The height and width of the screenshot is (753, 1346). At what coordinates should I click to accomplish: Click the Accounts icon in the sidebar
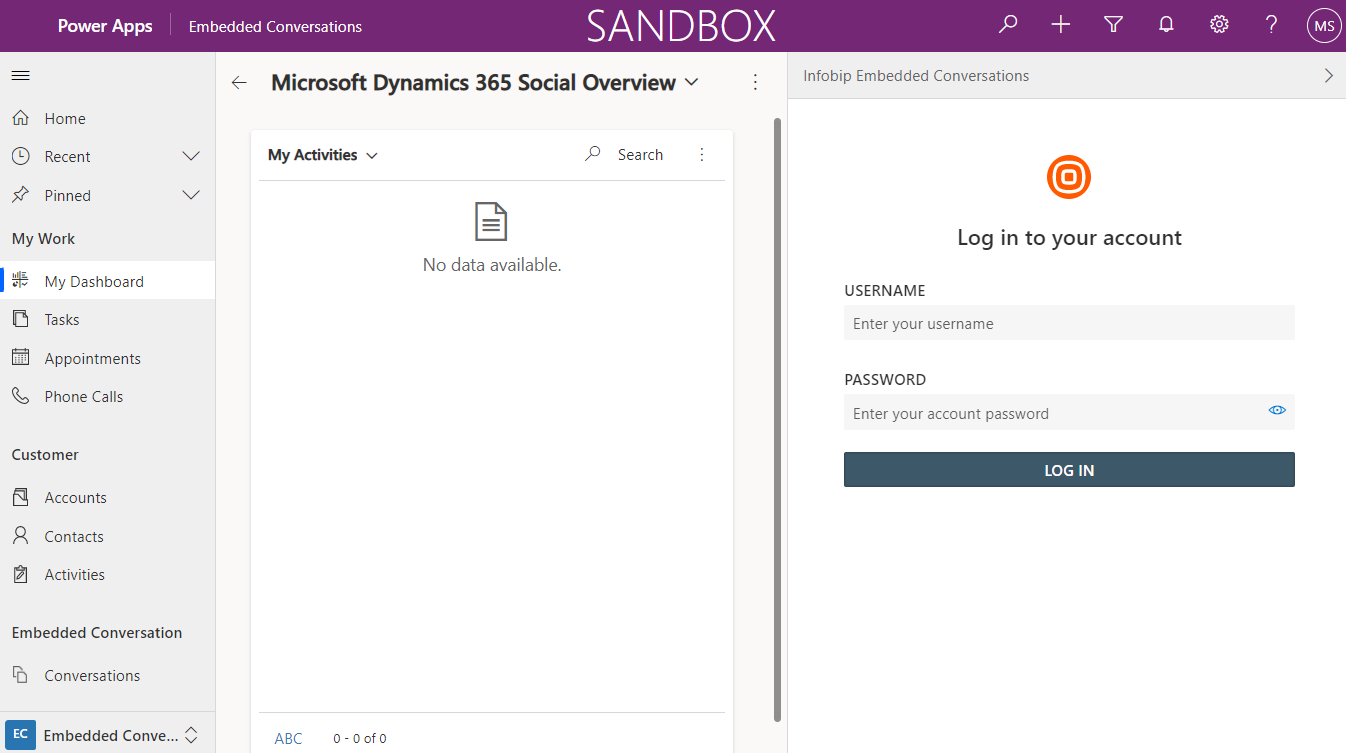20,497
